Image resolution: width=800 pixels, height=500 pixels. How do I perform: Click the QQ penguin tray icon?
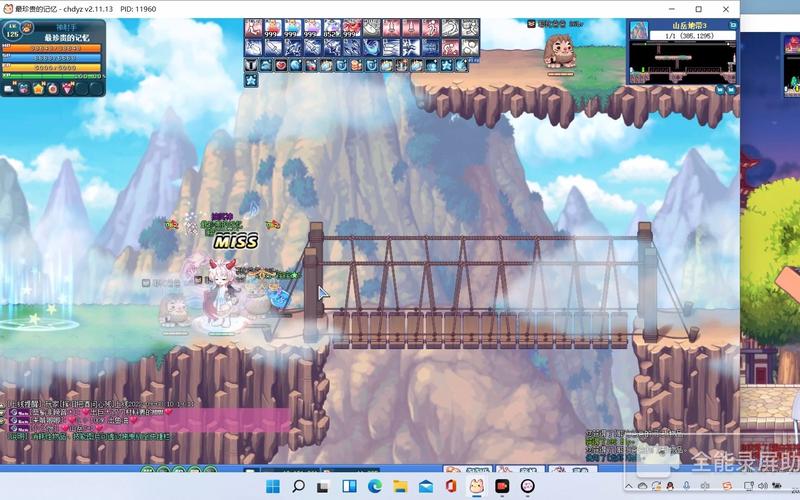[670, 486]
